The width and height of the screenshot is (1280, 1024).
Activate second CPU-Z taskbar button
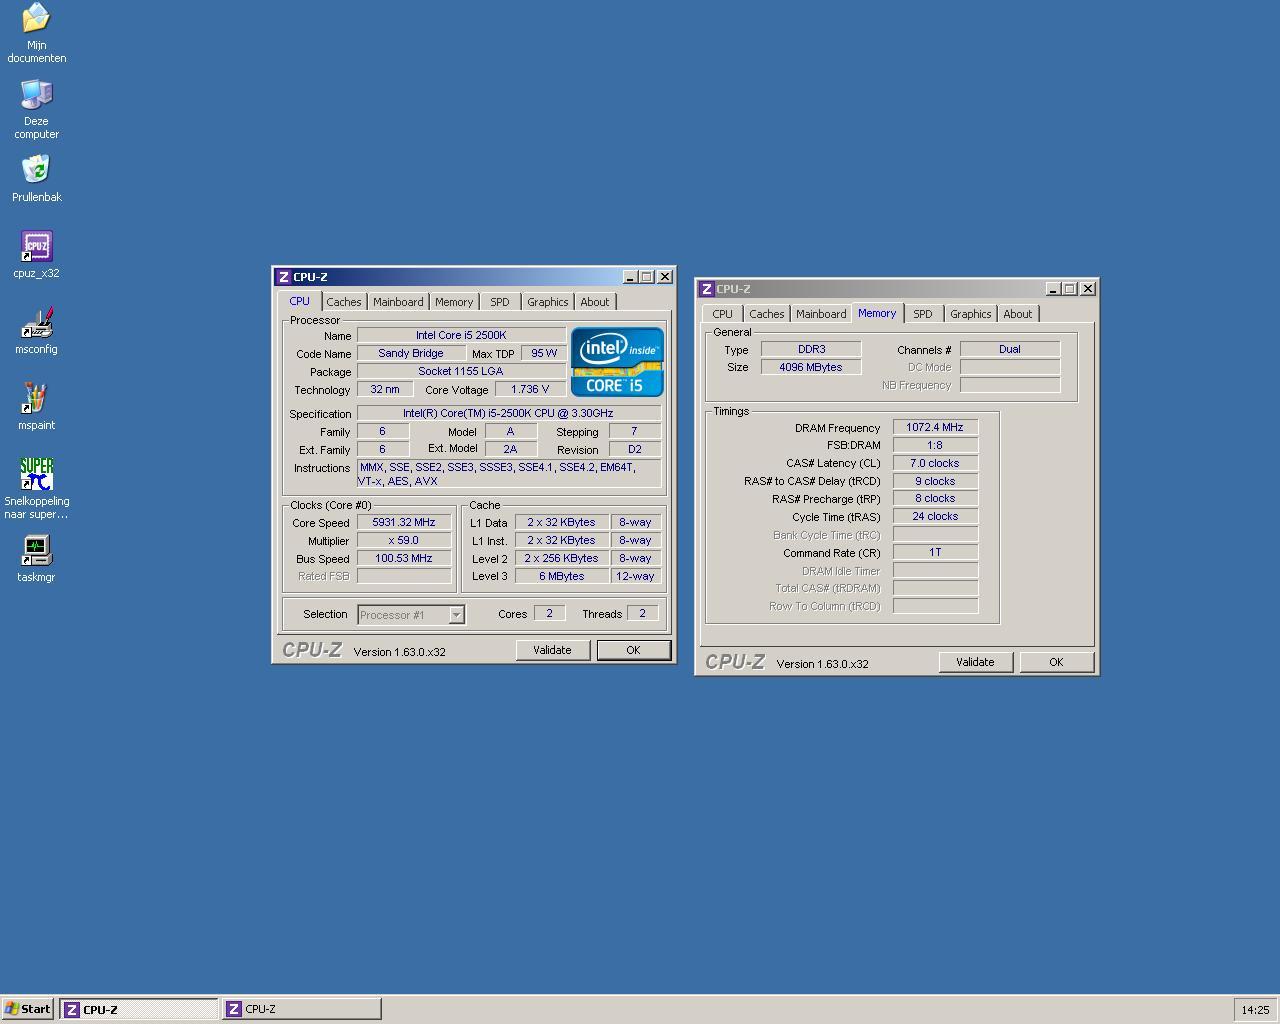coord(302,1009)
